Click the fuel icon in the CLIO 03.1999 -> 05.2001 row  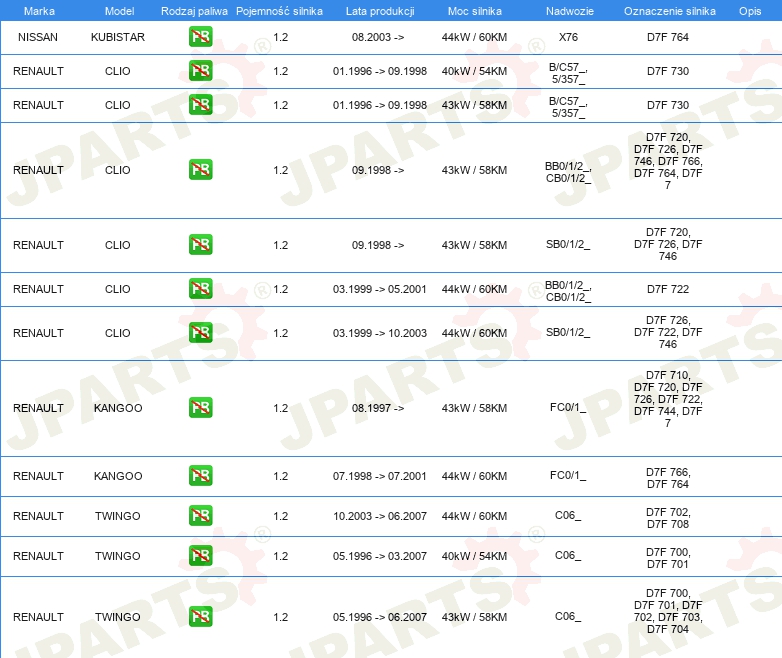[x=200, y=288]
